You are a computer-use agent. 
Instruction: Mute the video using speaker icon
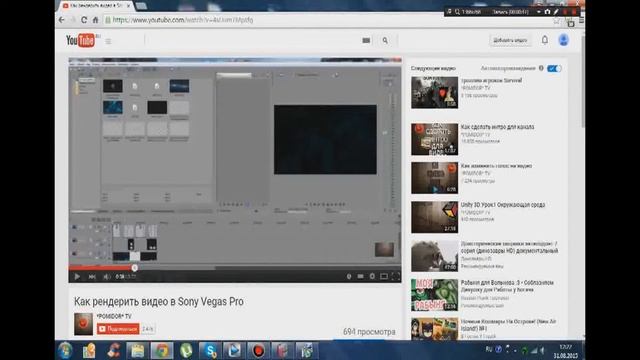coord(107,276)
